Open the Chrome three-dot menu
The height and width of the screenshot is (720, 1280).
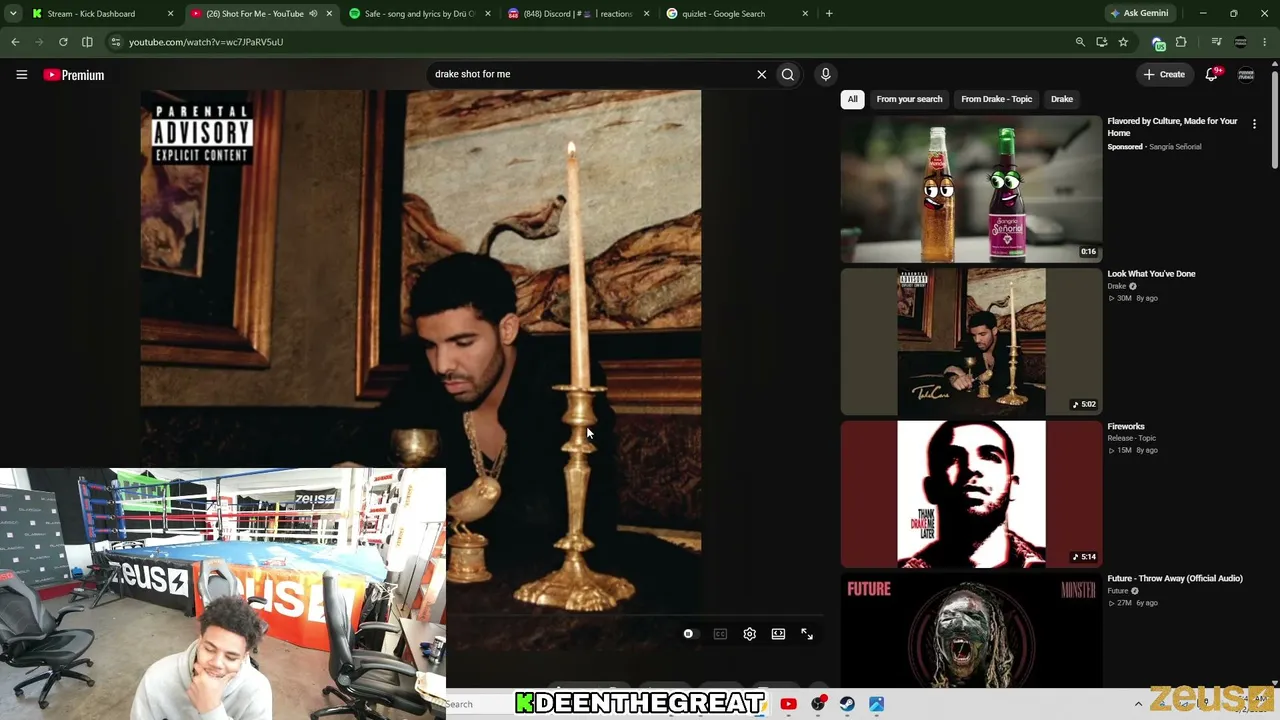click(x=1265, y=42)
